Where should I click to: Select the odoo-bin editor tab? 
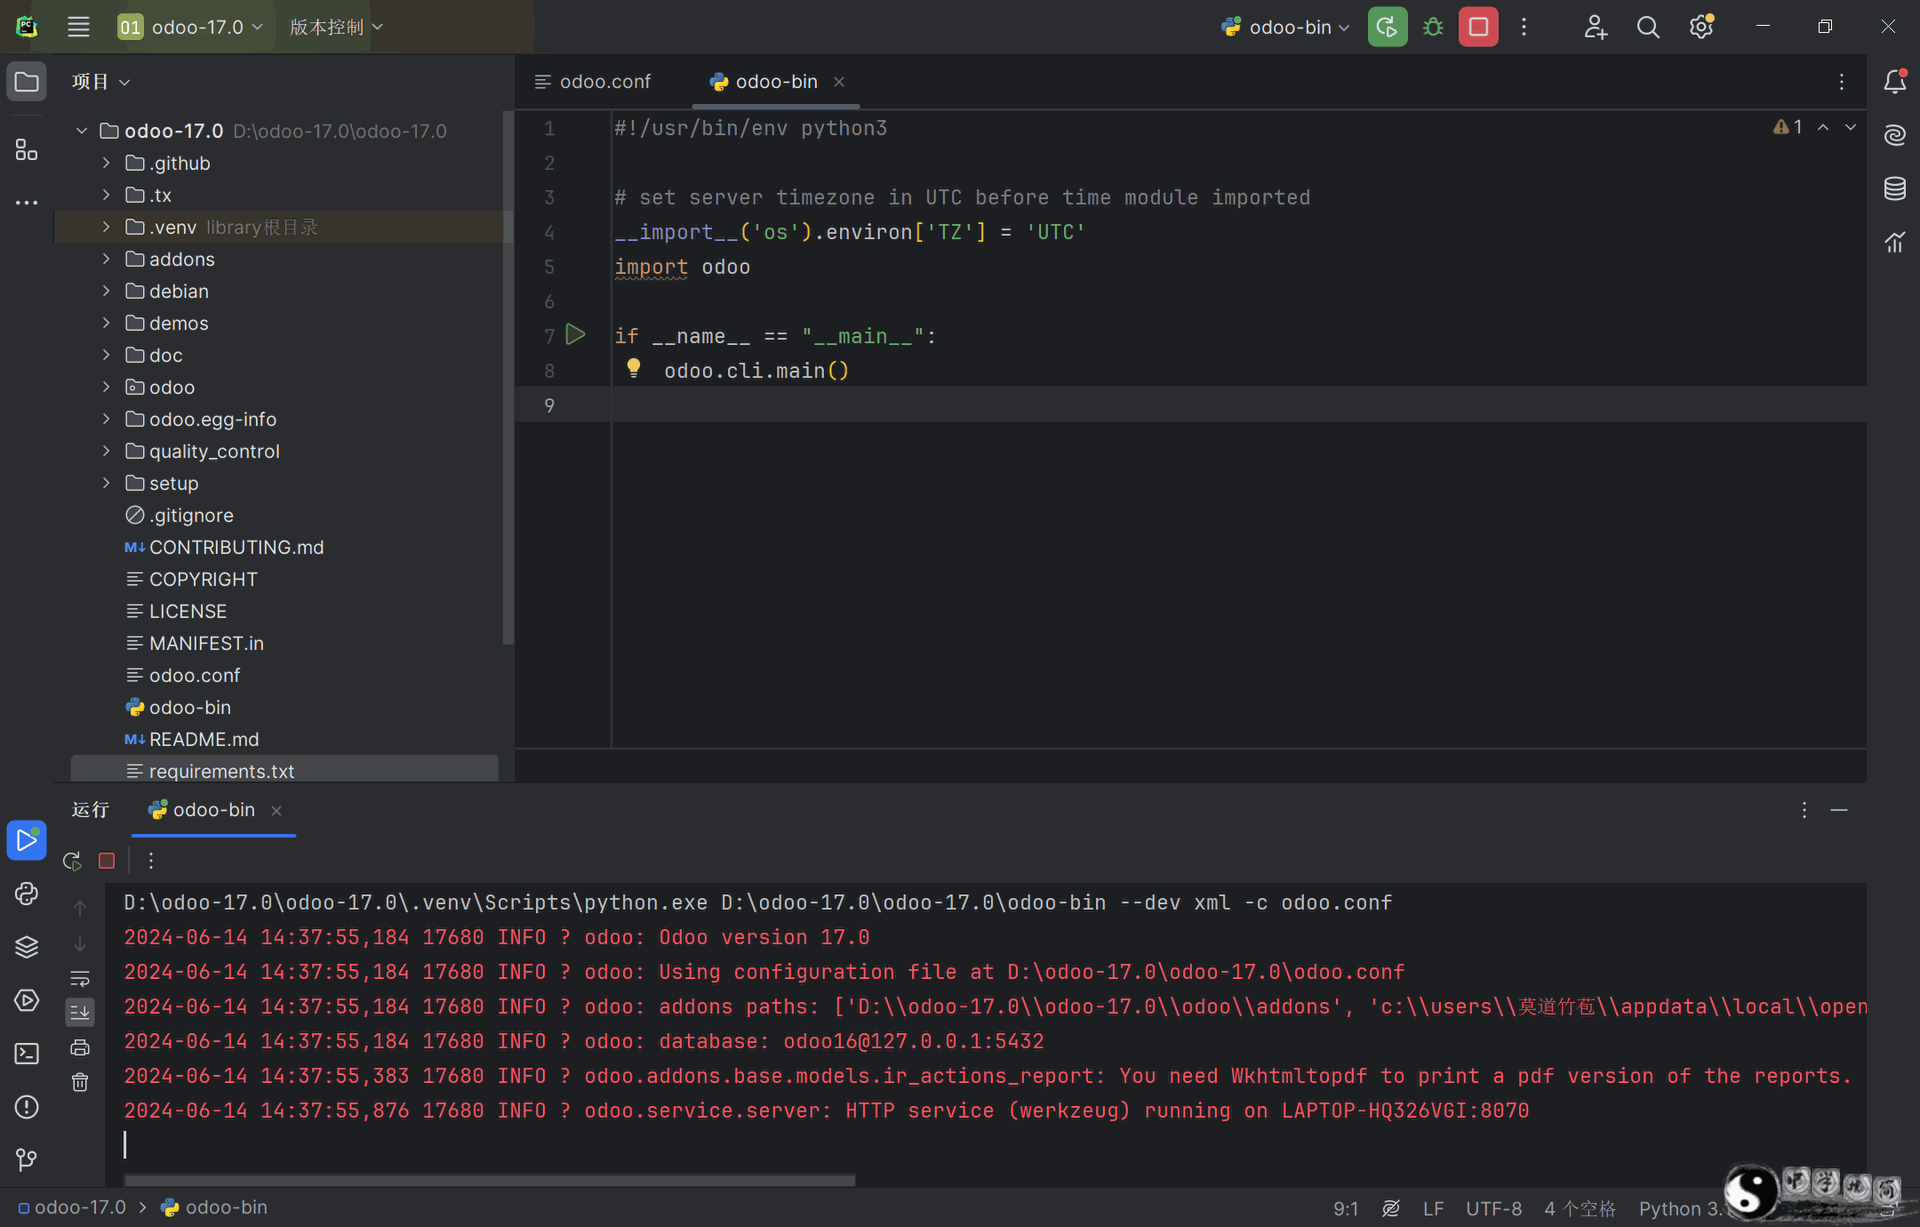click(x=776, y=82)
